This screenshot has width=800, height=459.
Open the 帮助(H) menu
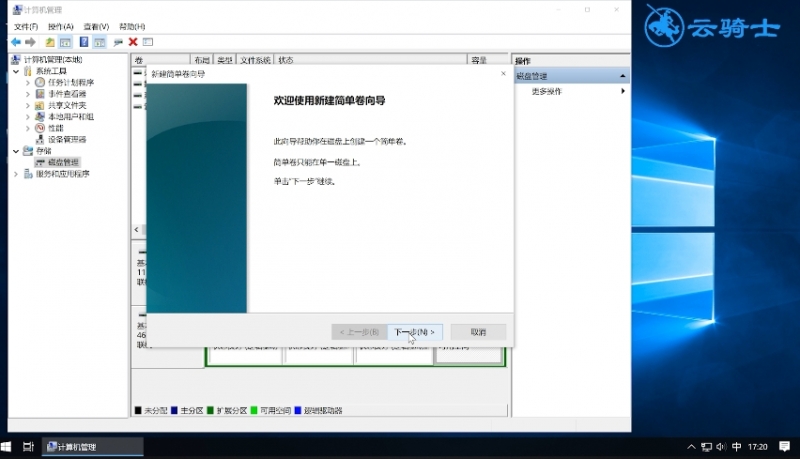pyautogui.click(x=132, y=27)
